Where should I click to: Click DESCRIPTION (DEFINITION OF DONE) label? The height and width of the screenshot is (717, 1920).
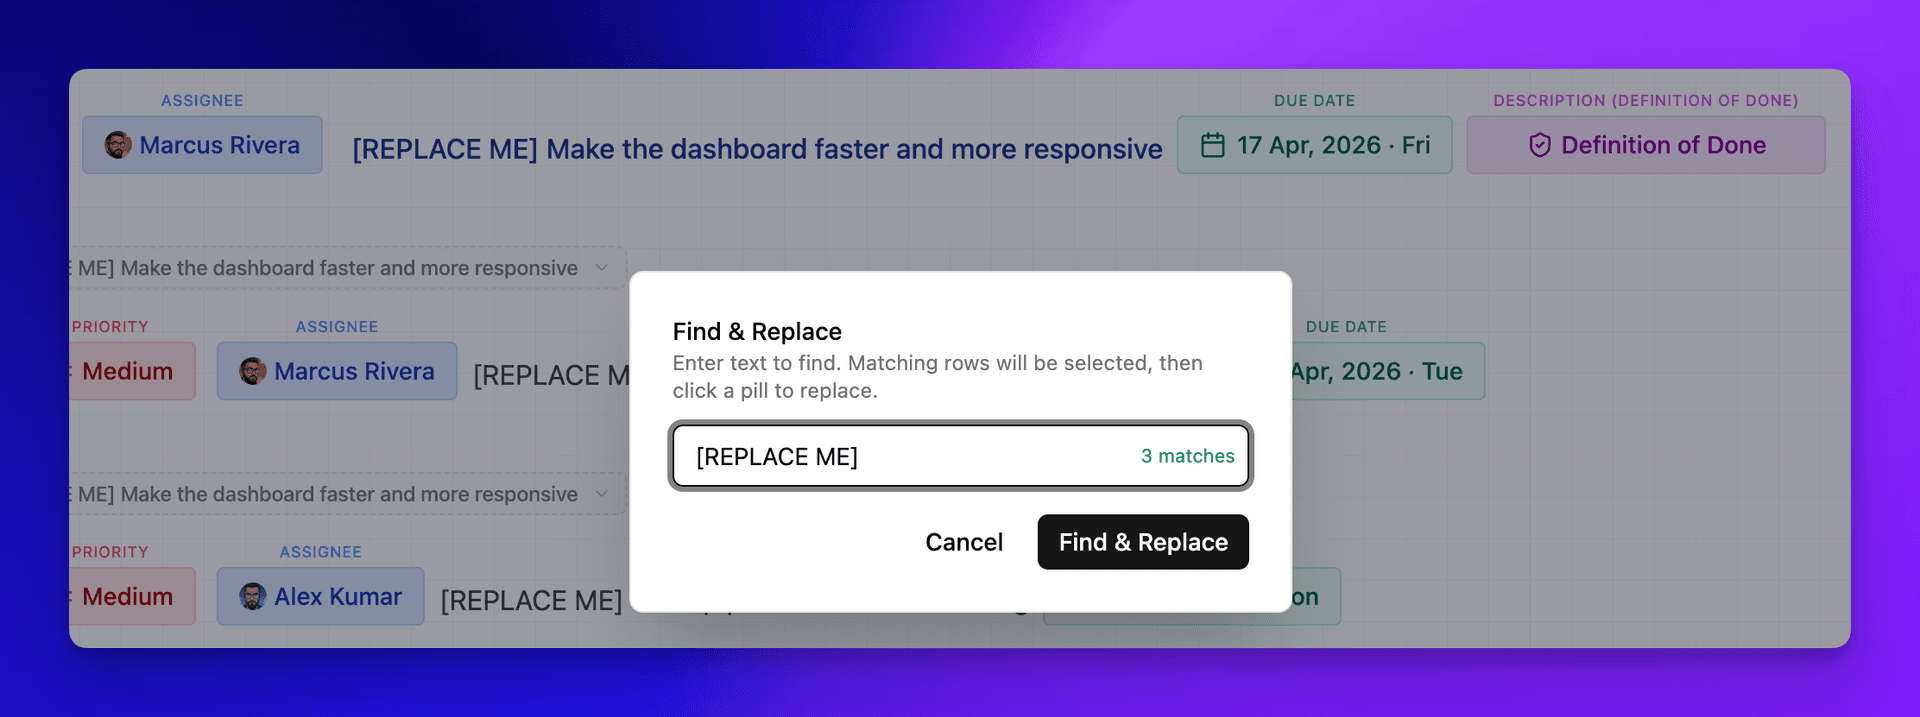coord(1646,101)
